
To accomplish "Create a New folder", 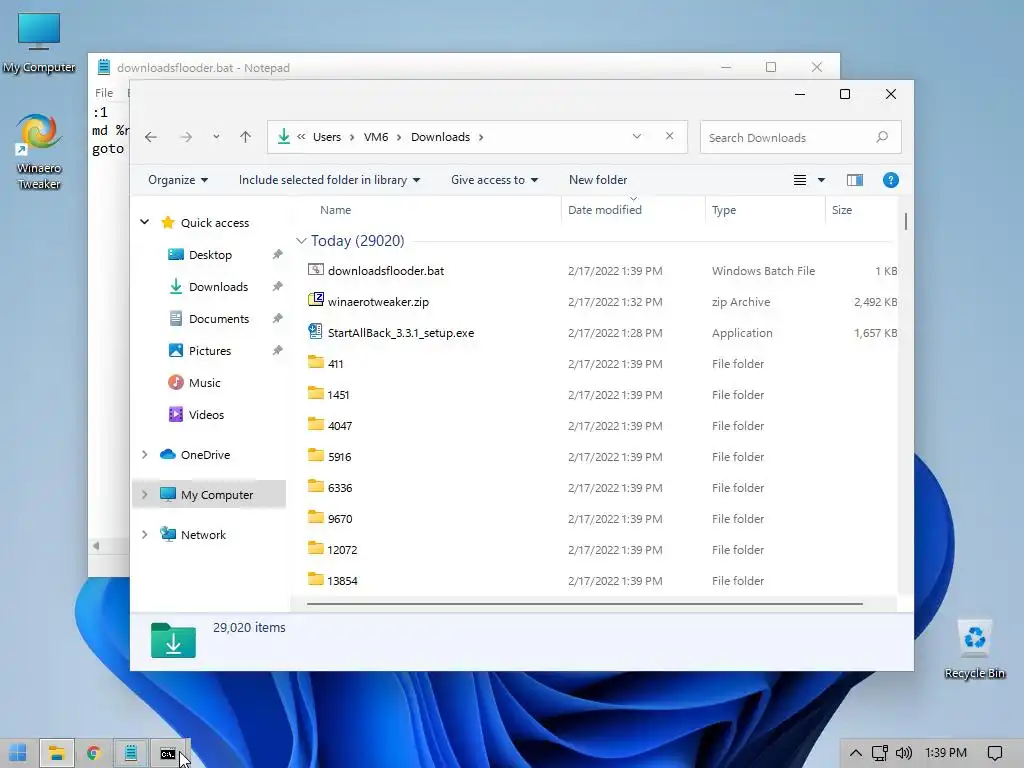I will point(598,180).
